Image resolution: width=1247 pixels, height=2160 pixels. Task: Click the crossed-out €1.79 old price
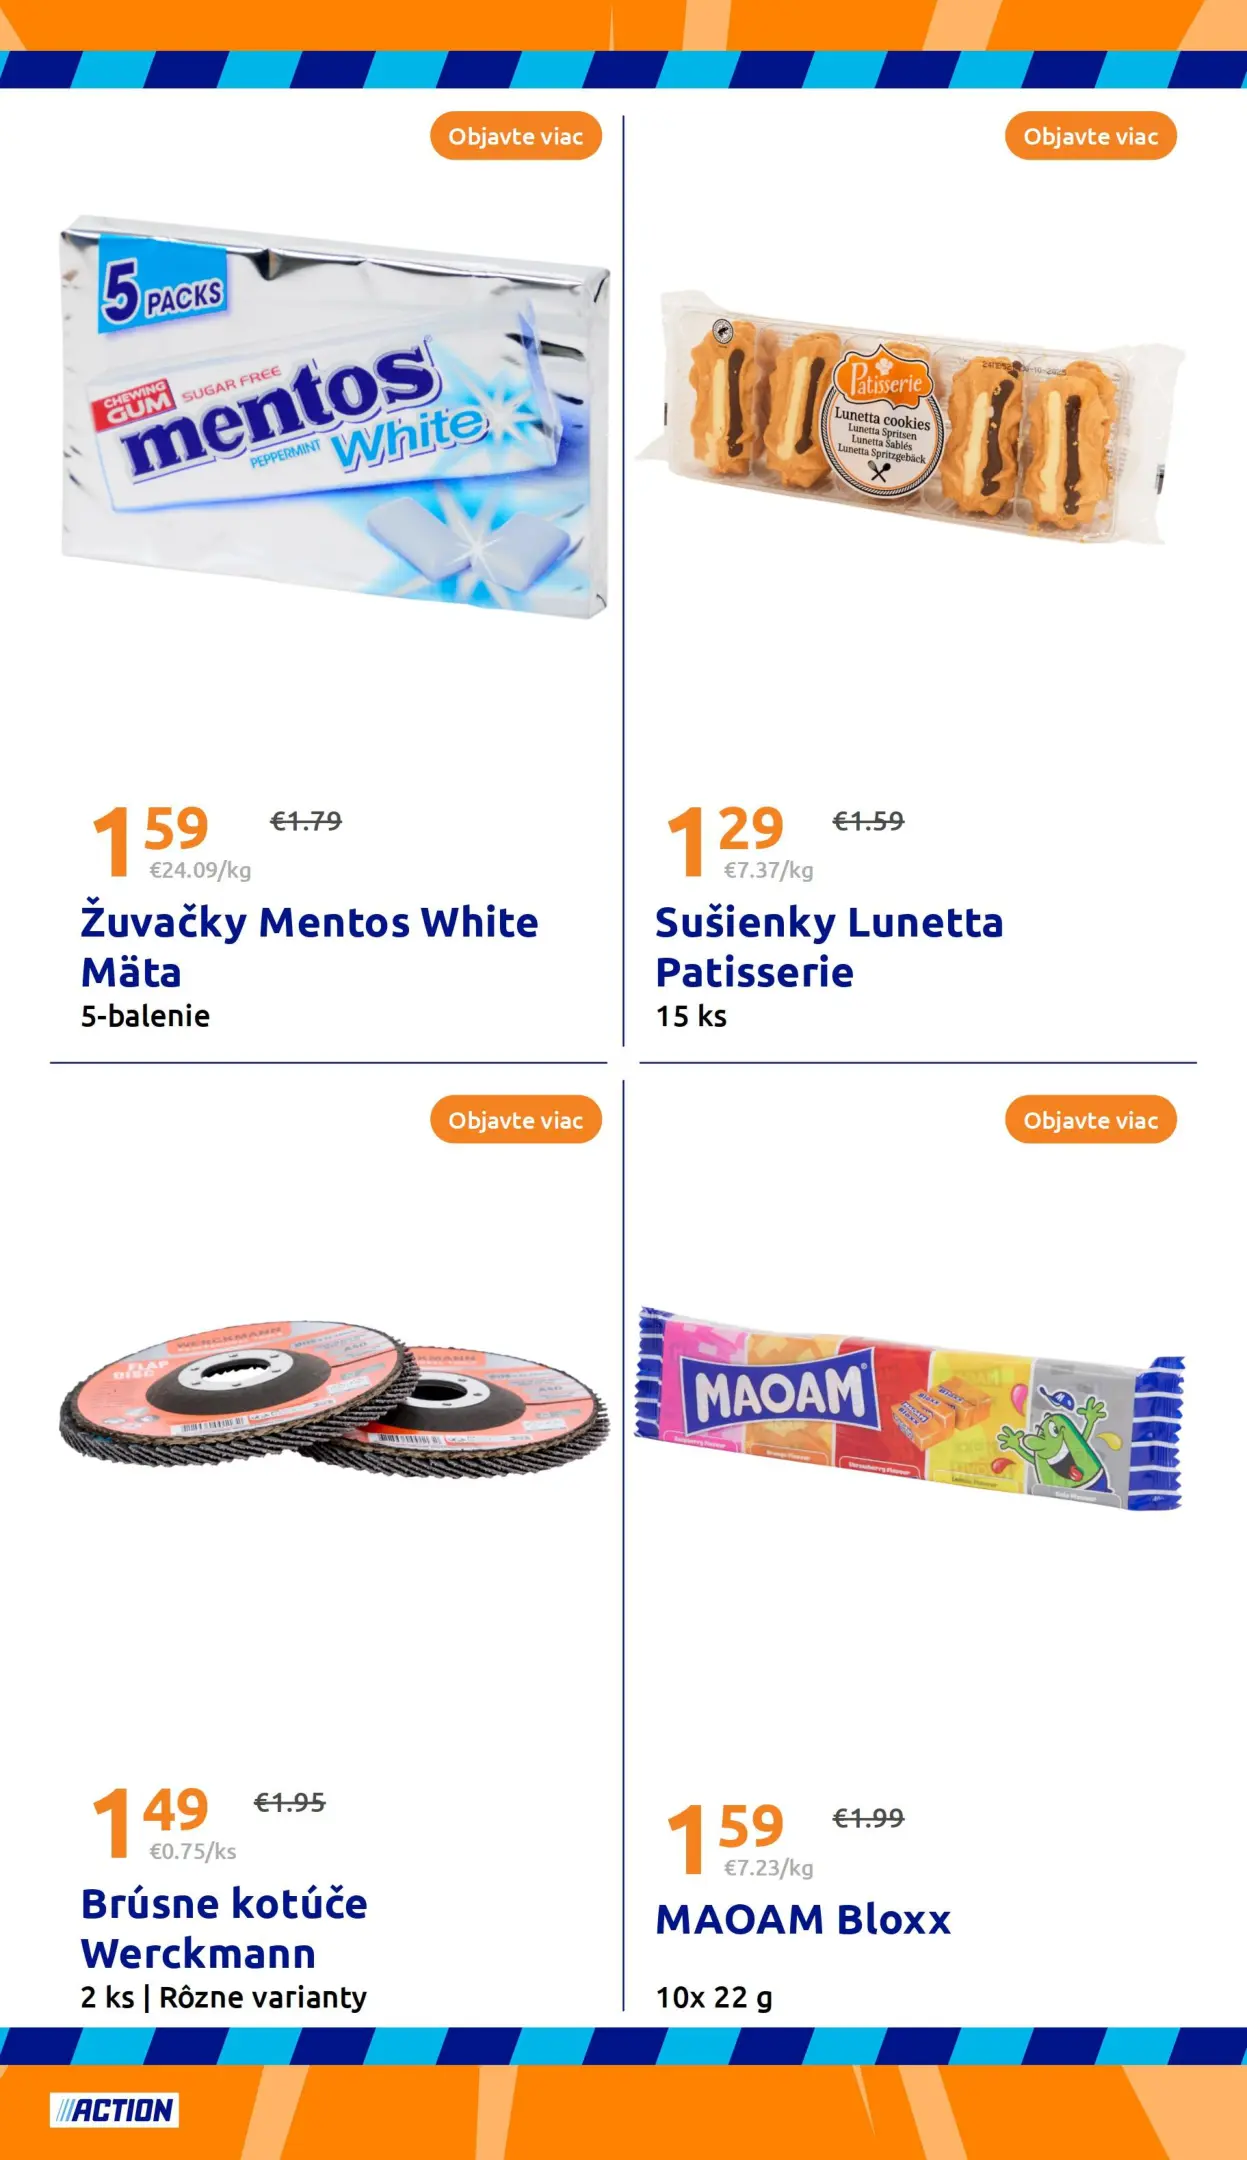pos(306,821)
